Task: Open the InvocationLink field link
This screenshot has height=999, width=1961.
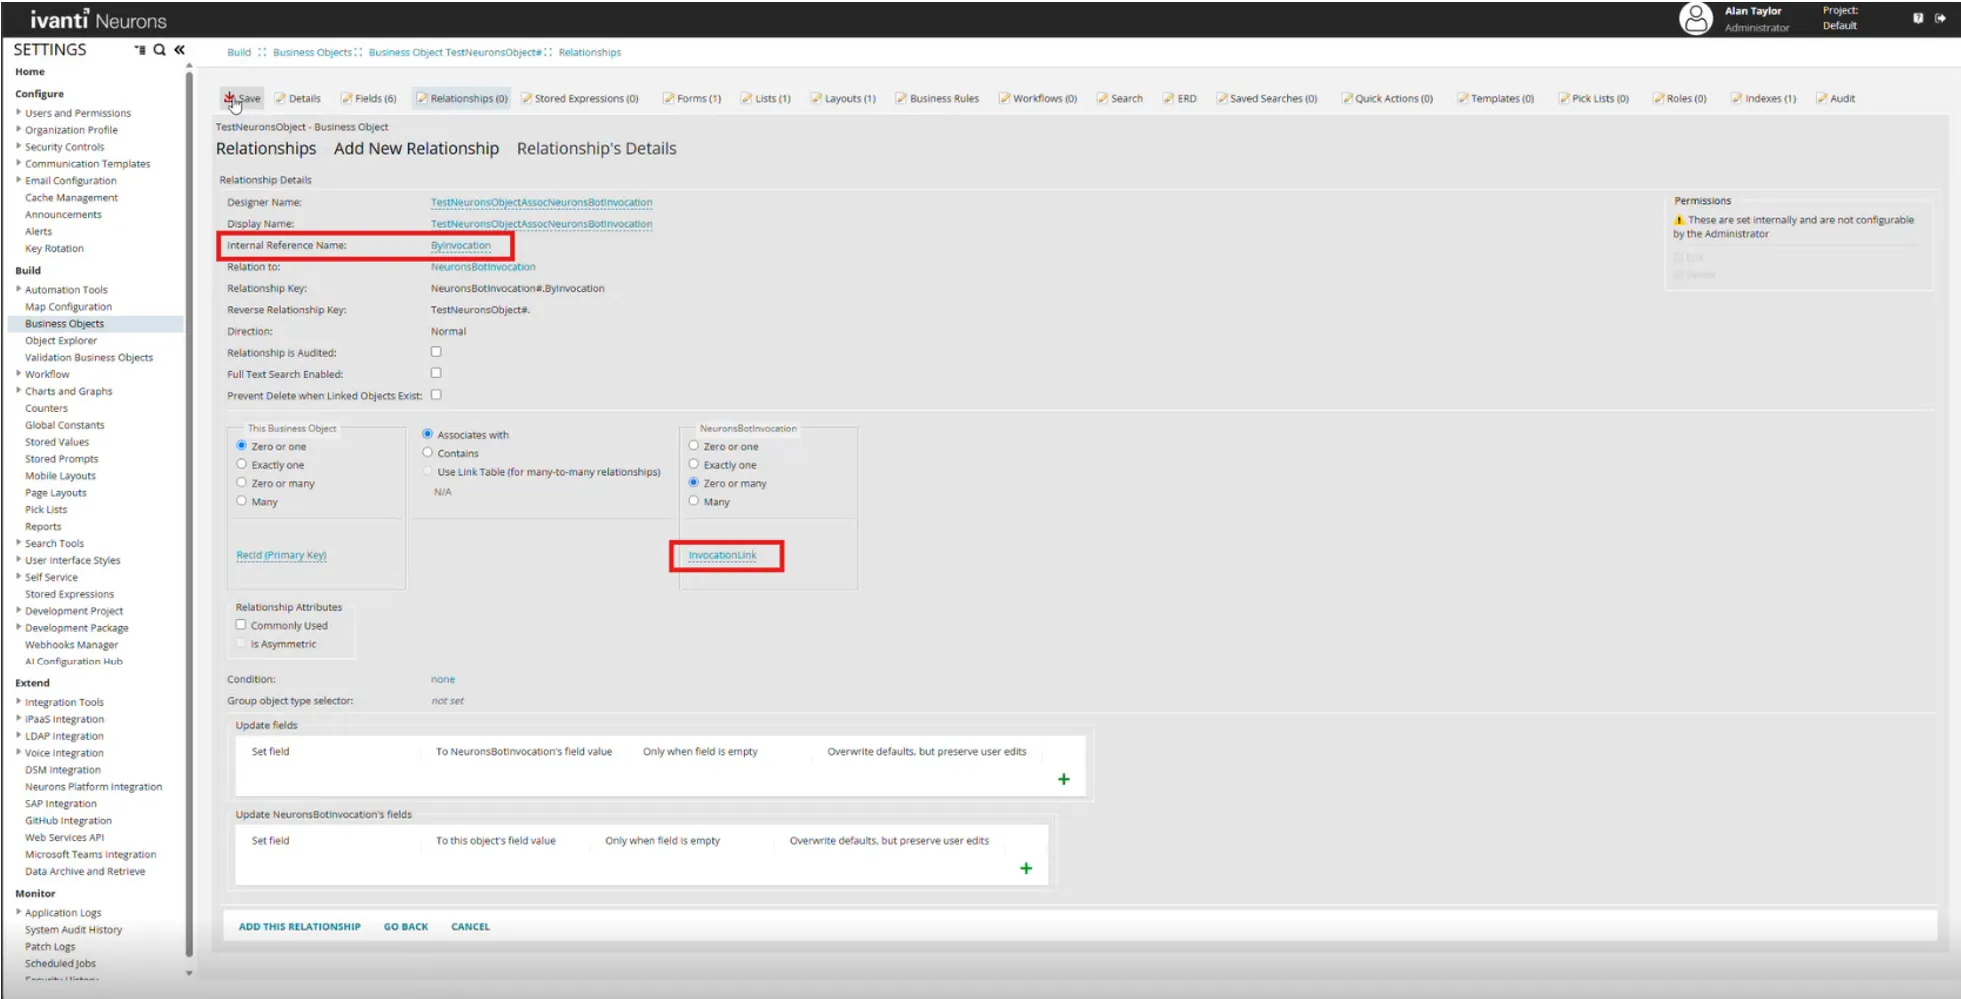Action: tap(723, 555)
